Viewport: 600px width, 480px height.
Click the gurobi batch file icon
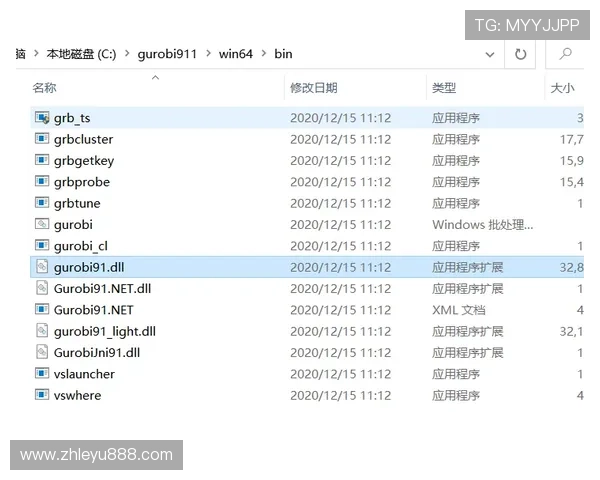pos(42,224)
